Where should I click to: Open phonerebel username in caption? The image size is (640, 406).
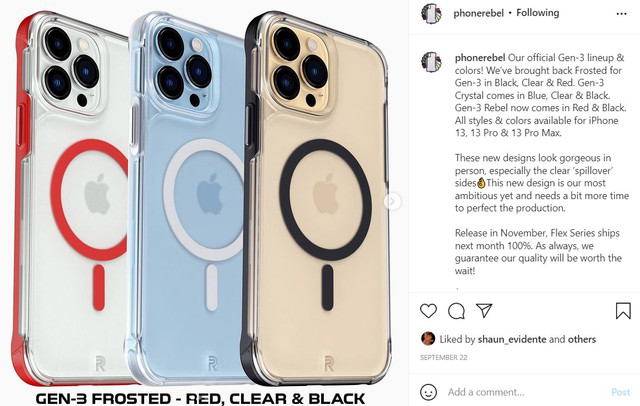480,58
